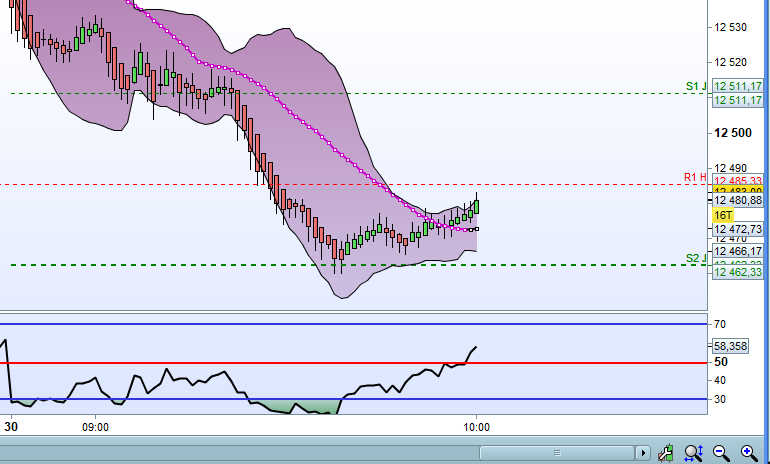Click the RSI 70 level axis label
This screenshot has width=770, height=464.
[720, 324]
